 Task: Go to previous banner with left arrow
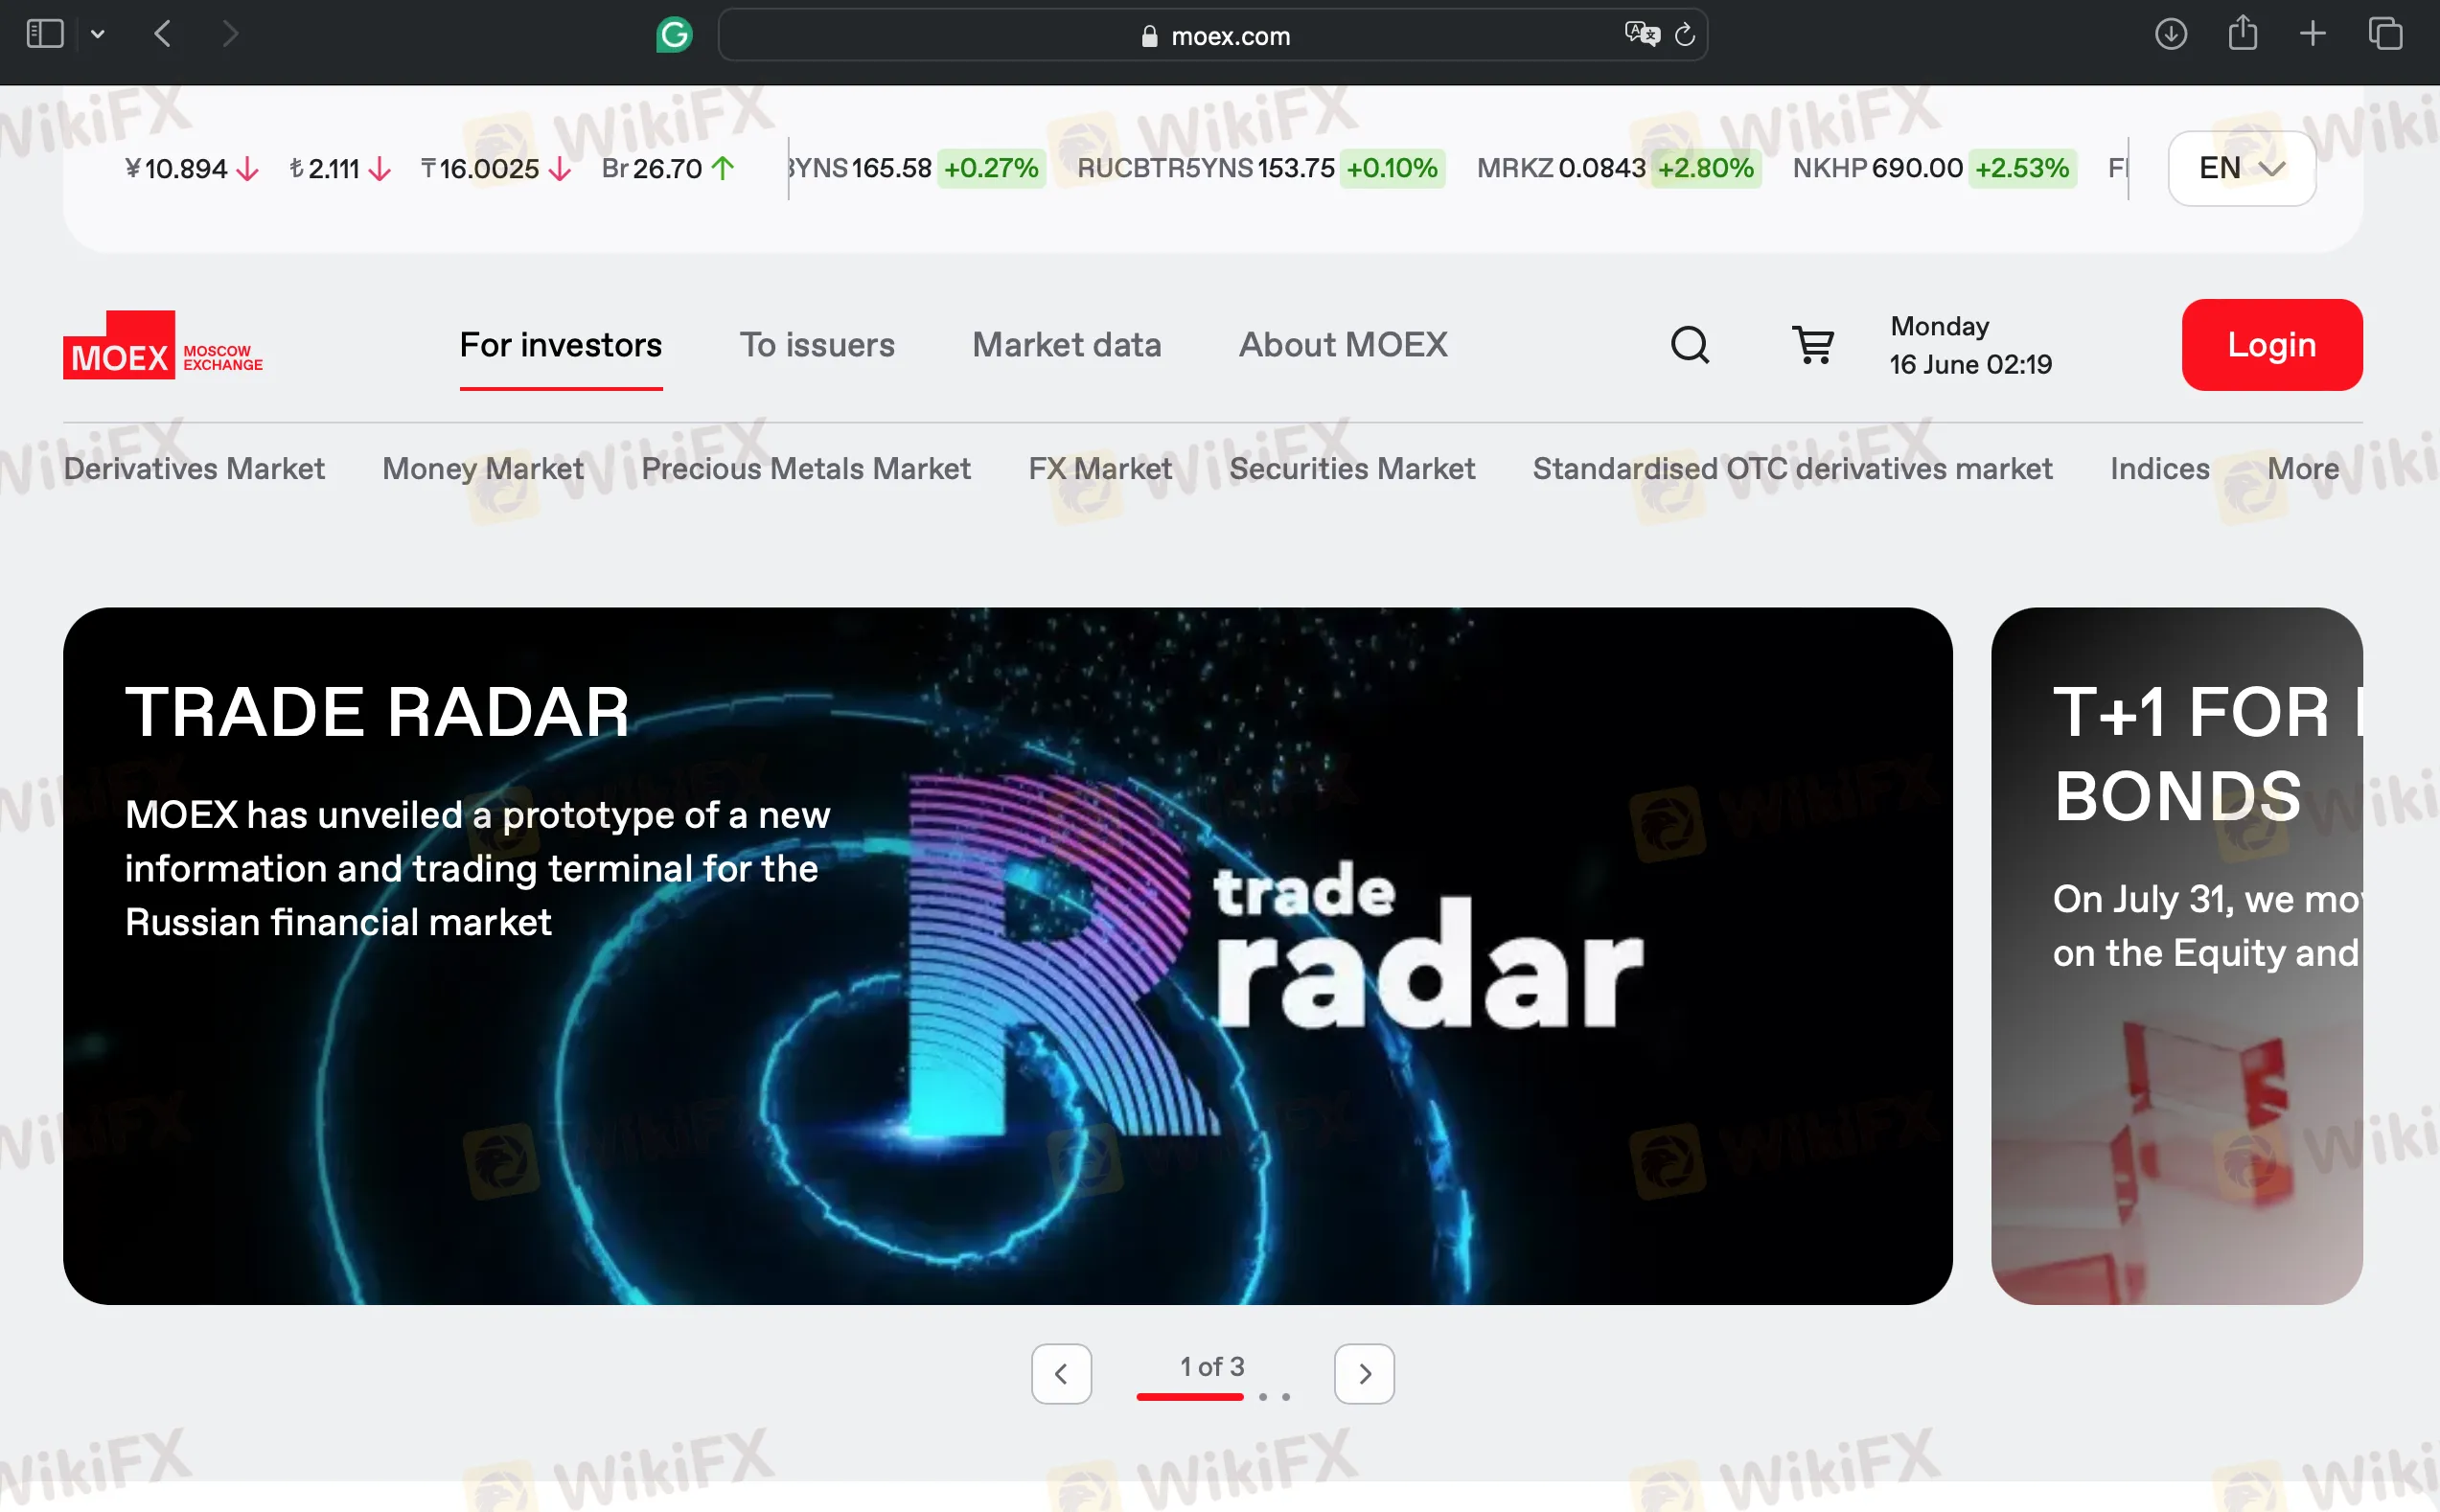1061,1373
